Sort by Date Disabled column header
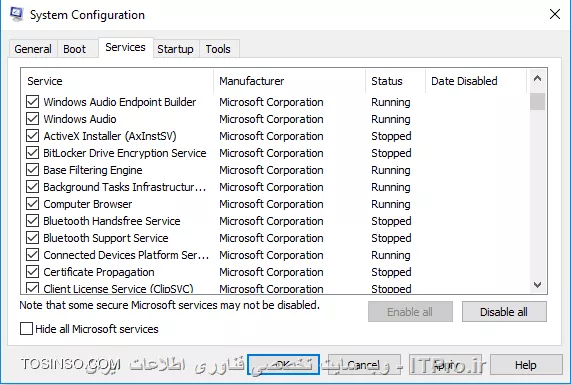 (x=476, y=80)
